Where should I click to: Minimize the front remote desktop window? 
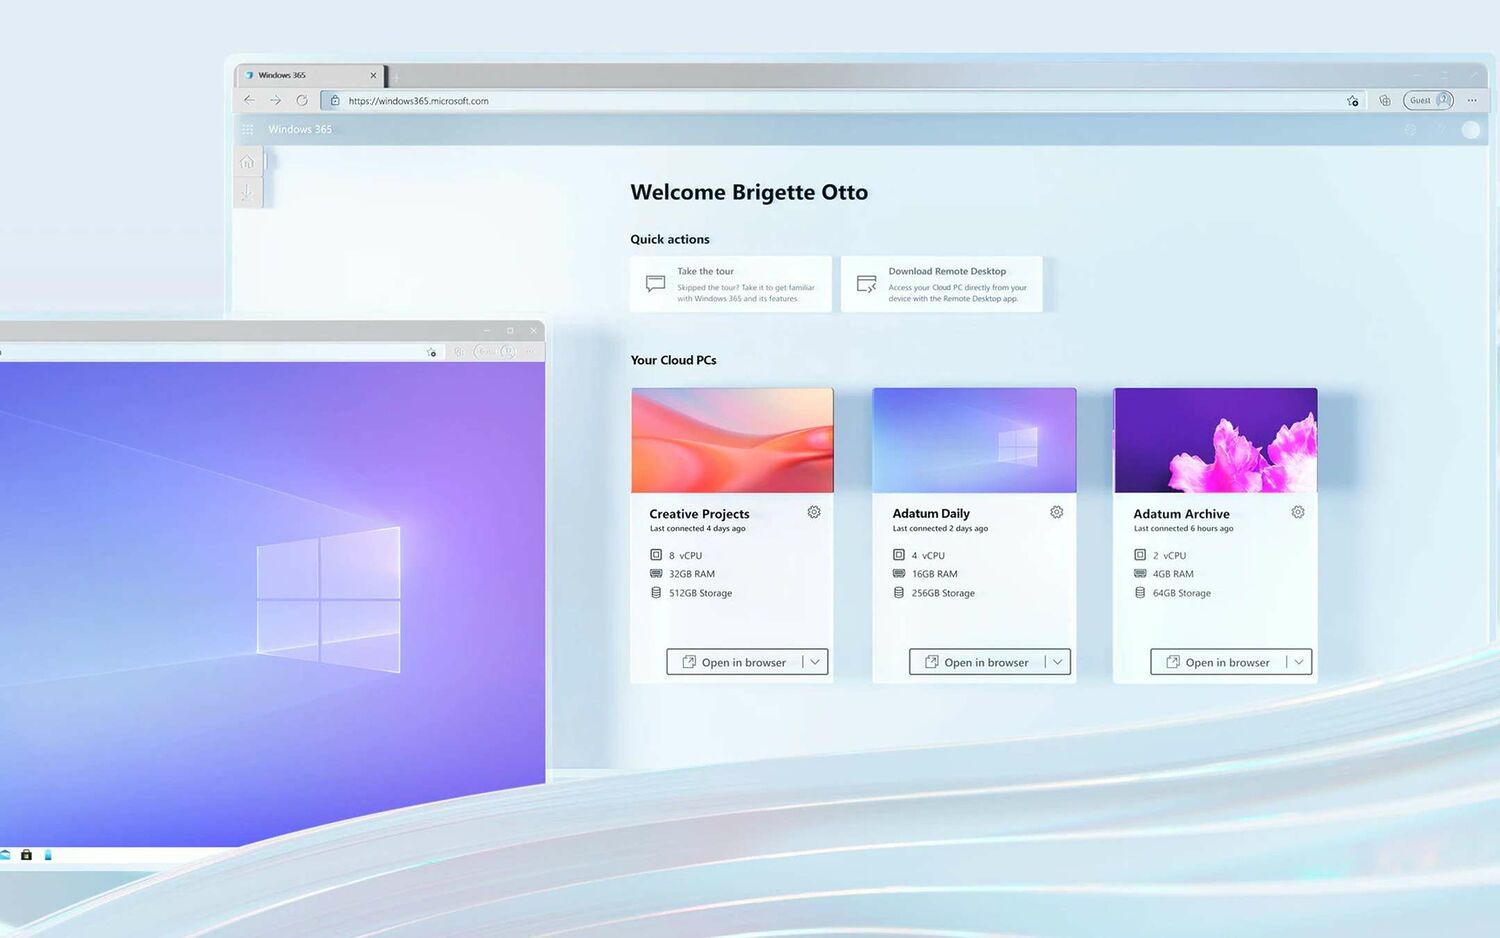point(487,330)
